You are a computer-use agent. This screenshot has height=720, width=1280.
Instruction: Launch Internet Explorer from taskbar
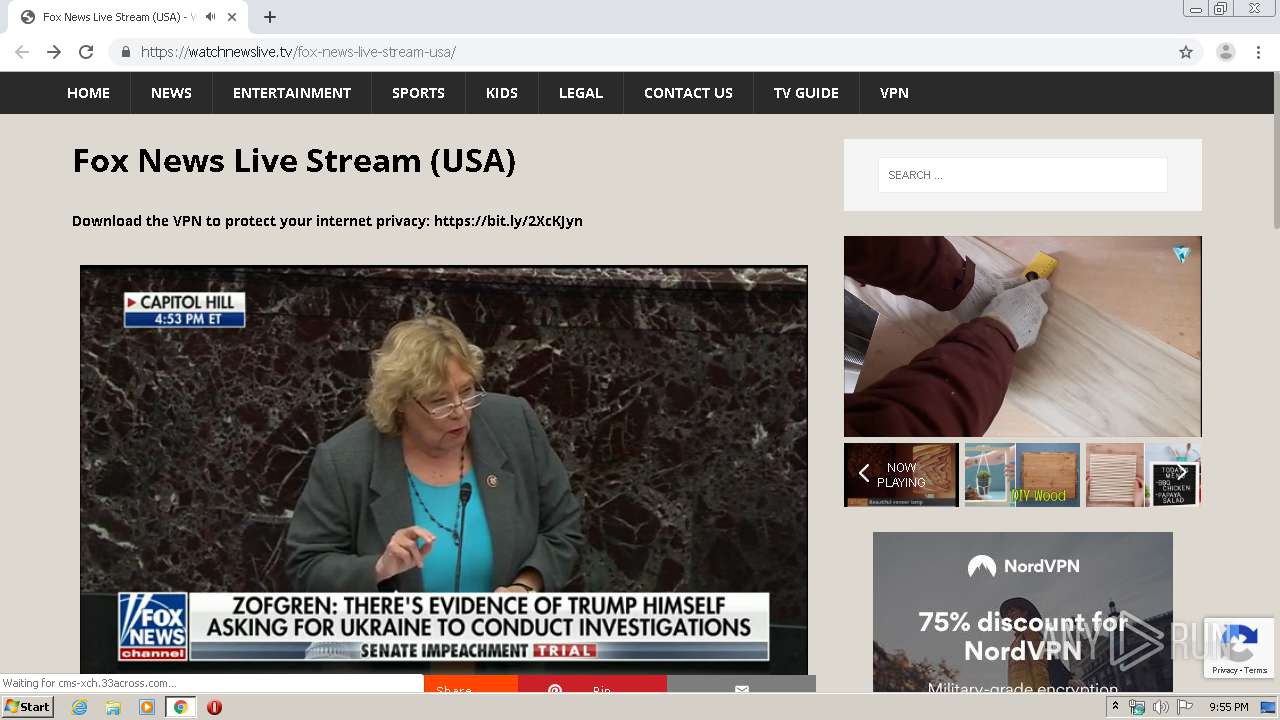(80, 707)
